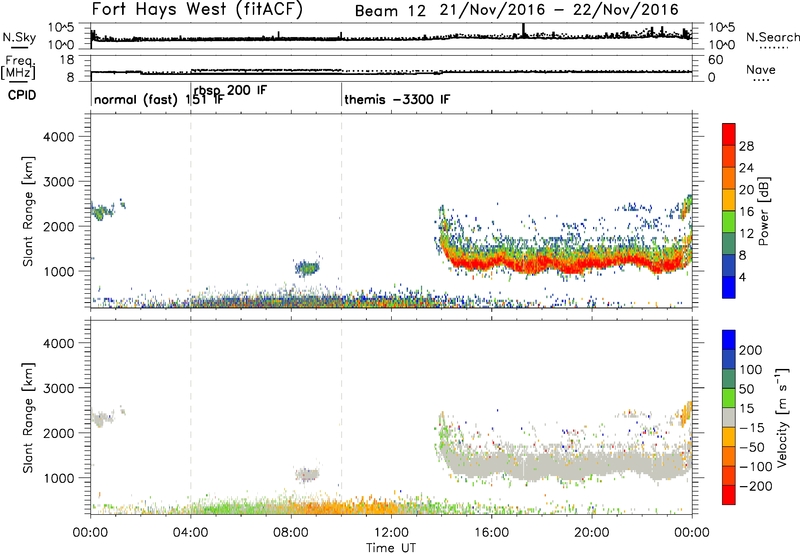
Task: Click the power panel 'Slant Range [km]' label
Action: click(x=28, y=211)
